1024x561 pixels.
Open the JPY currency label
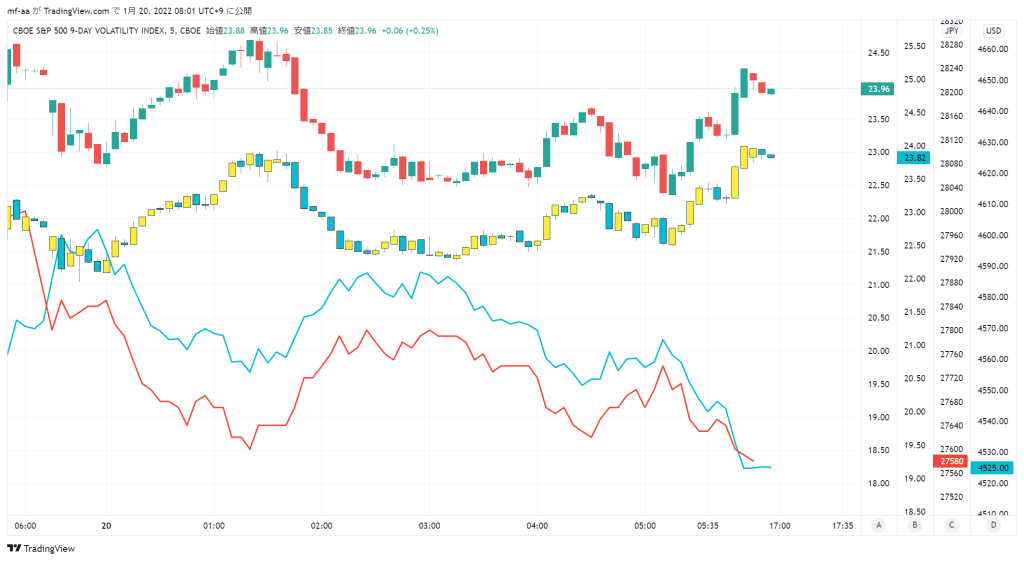[x=952, y=31]
